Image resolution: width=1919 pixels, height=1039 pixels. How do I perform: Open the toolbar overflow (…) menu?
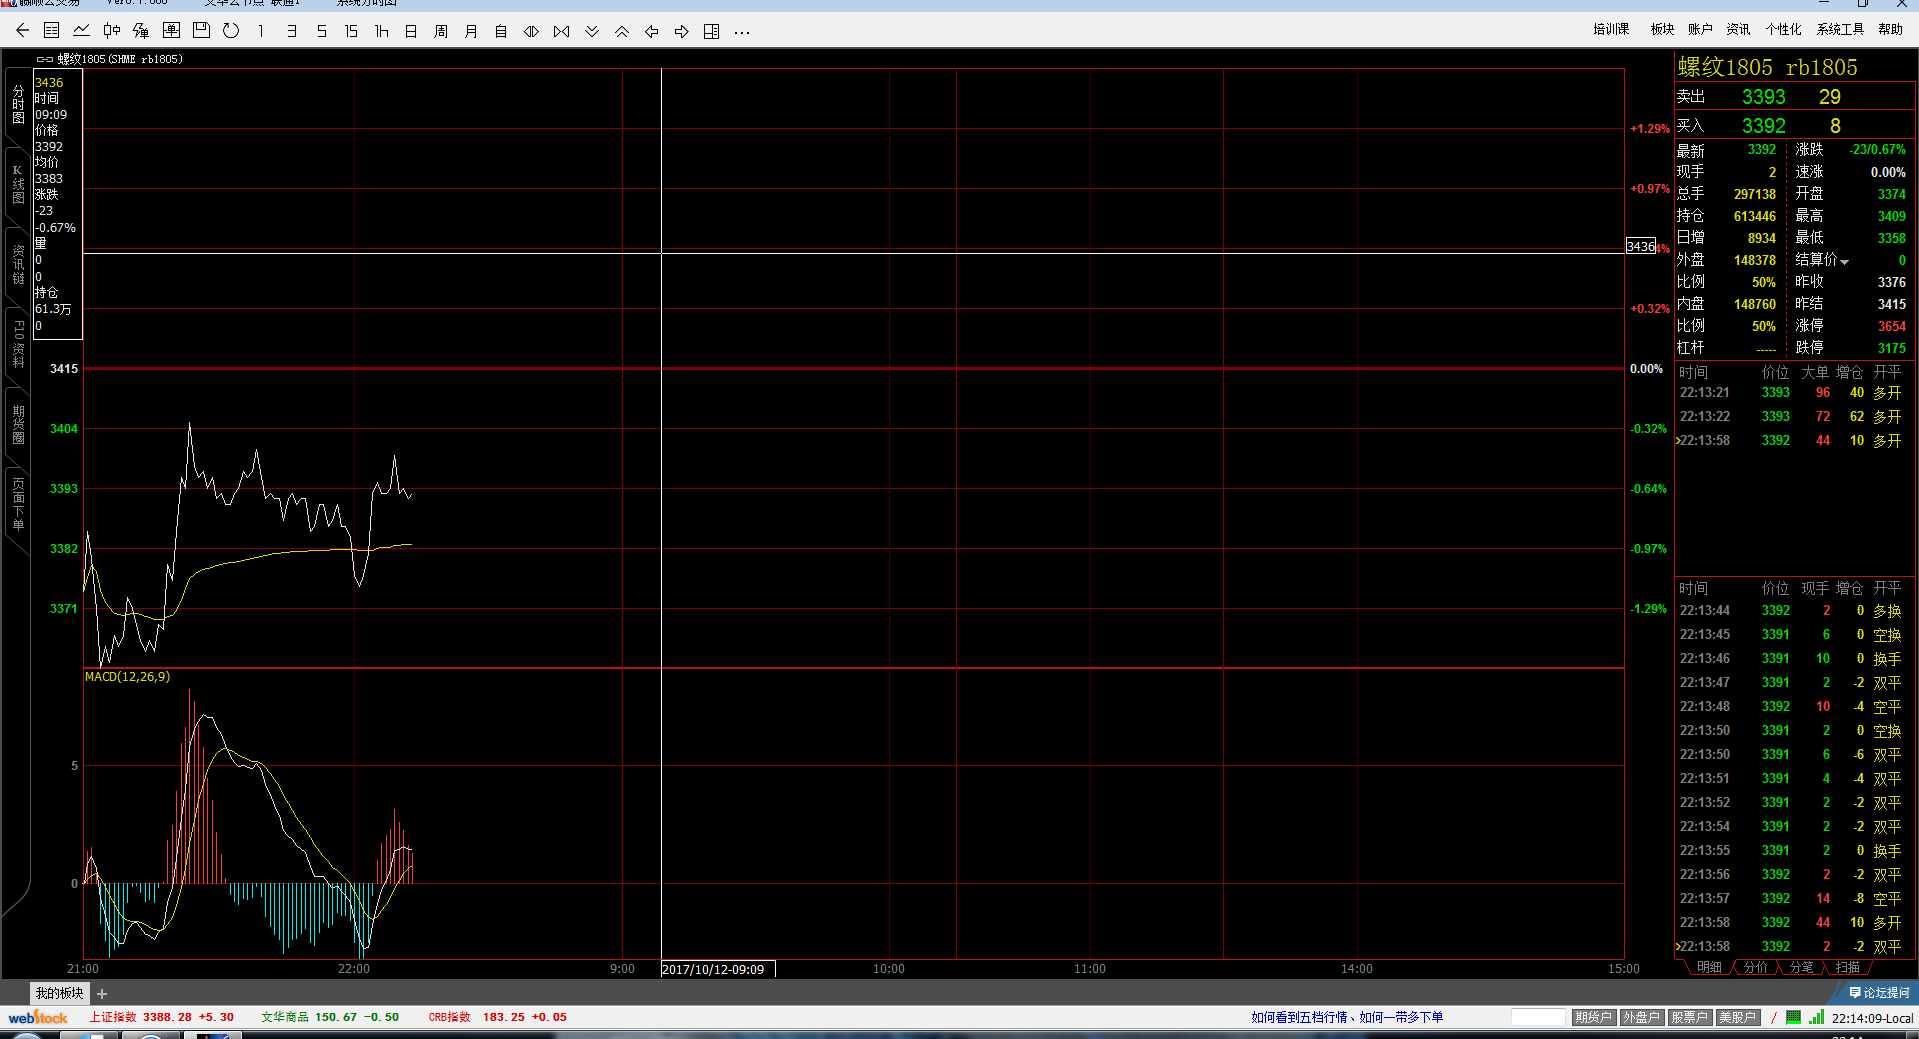click(741, 31)
